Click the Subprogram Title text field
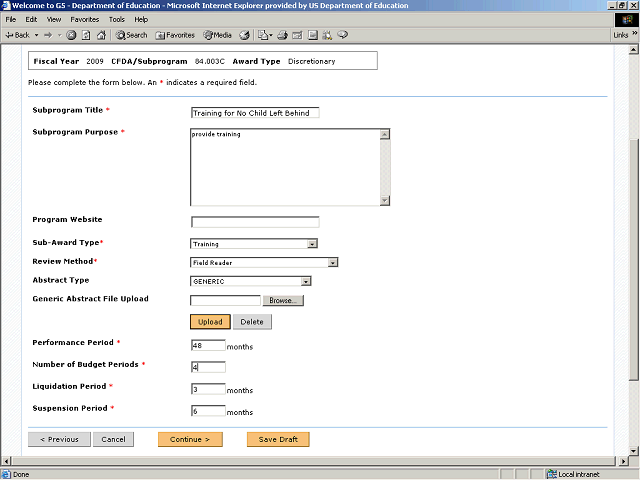640x480 pixels. [255, 113]
